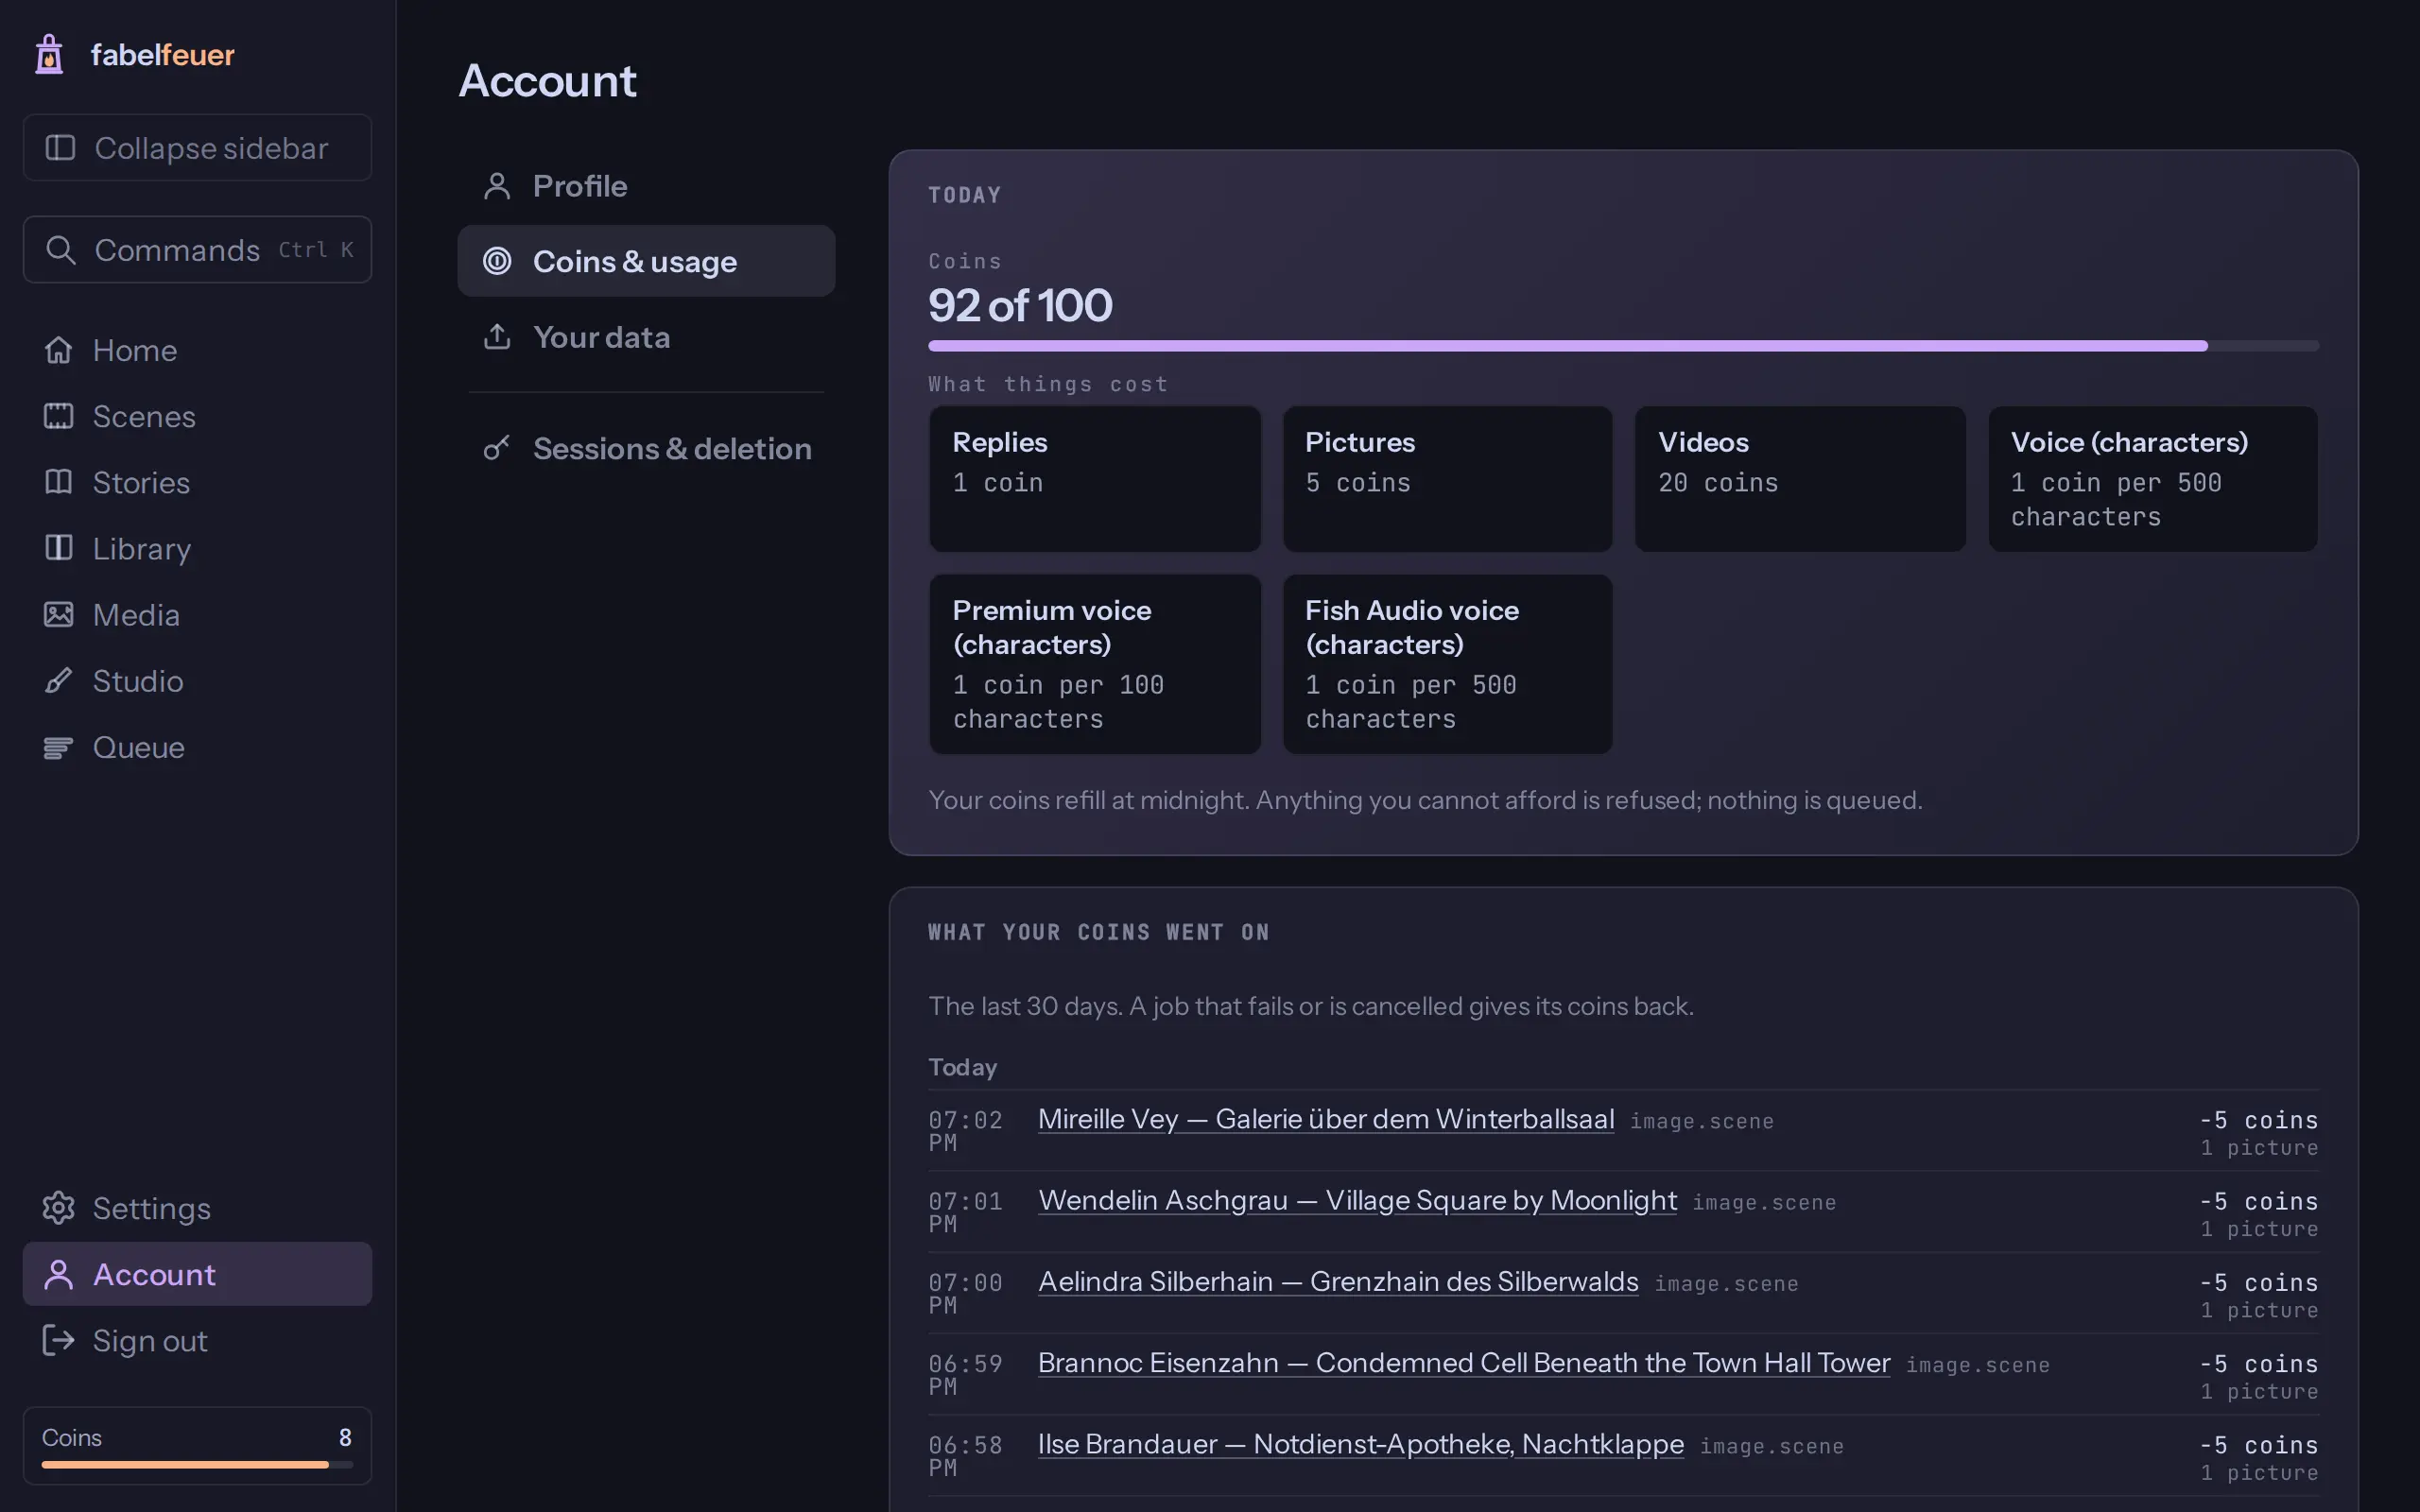Click the 06:58 PM timestamp
2420x1512 pixels.
pyautogui.click(x=965, y=1456)
